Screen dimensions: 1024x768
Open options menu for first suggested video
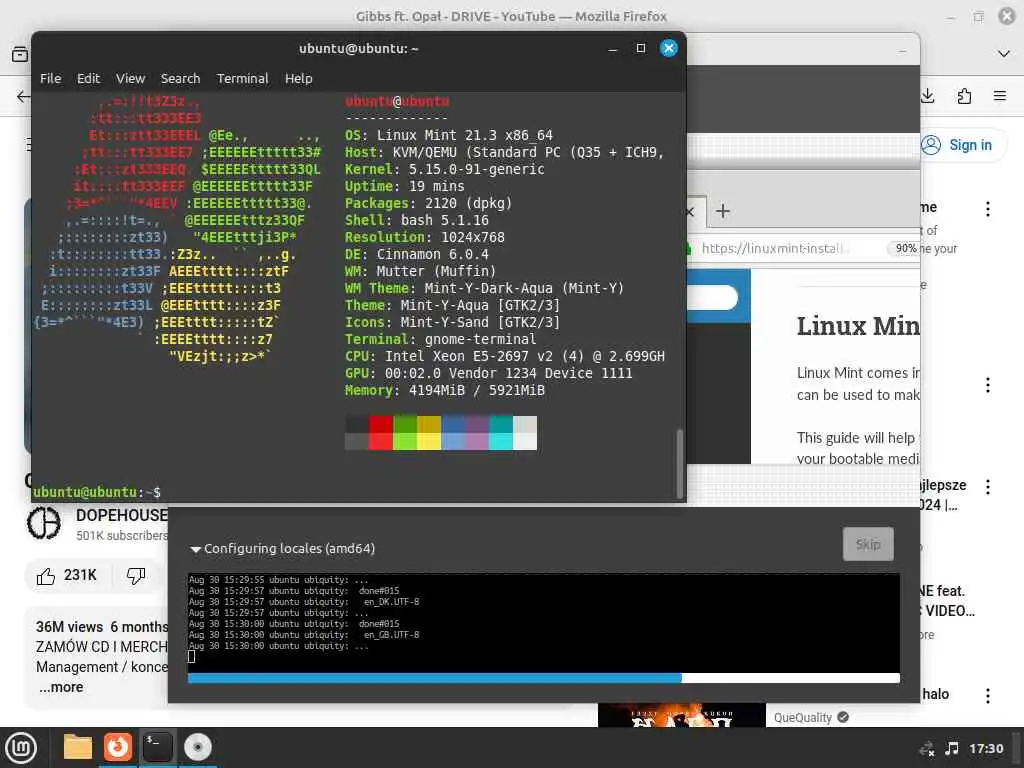coord(987,209)
